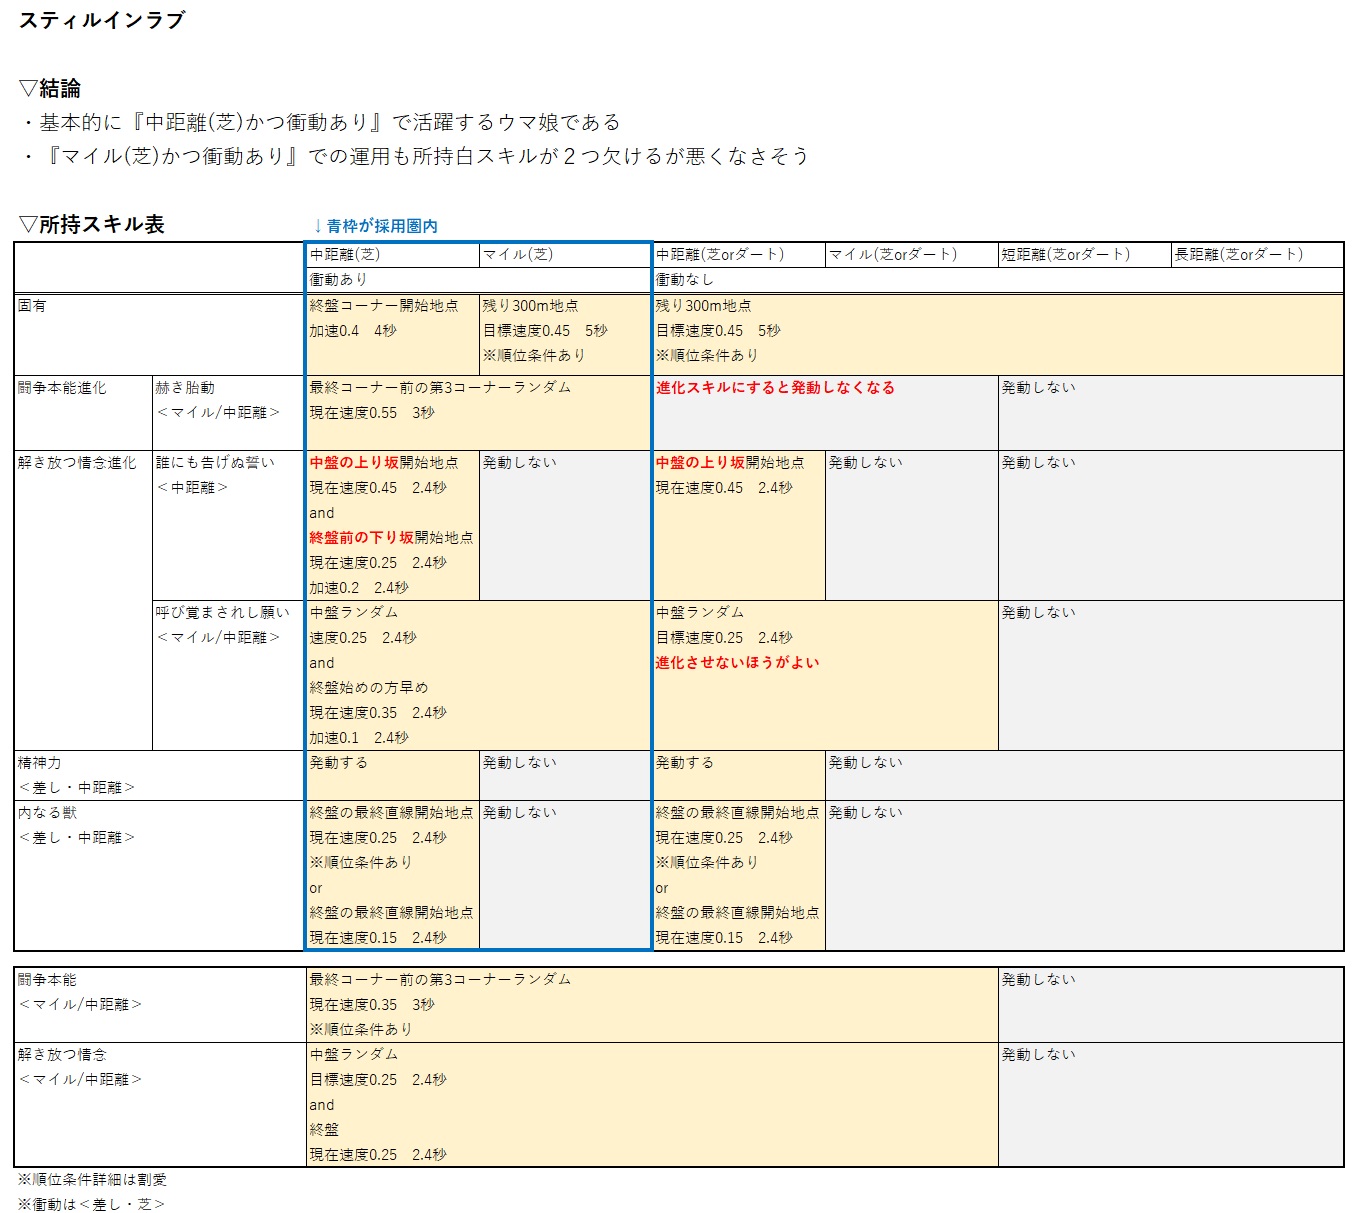
Task: Select the value 現在速度0.35 3秒
Action: tap(372, 1004)
